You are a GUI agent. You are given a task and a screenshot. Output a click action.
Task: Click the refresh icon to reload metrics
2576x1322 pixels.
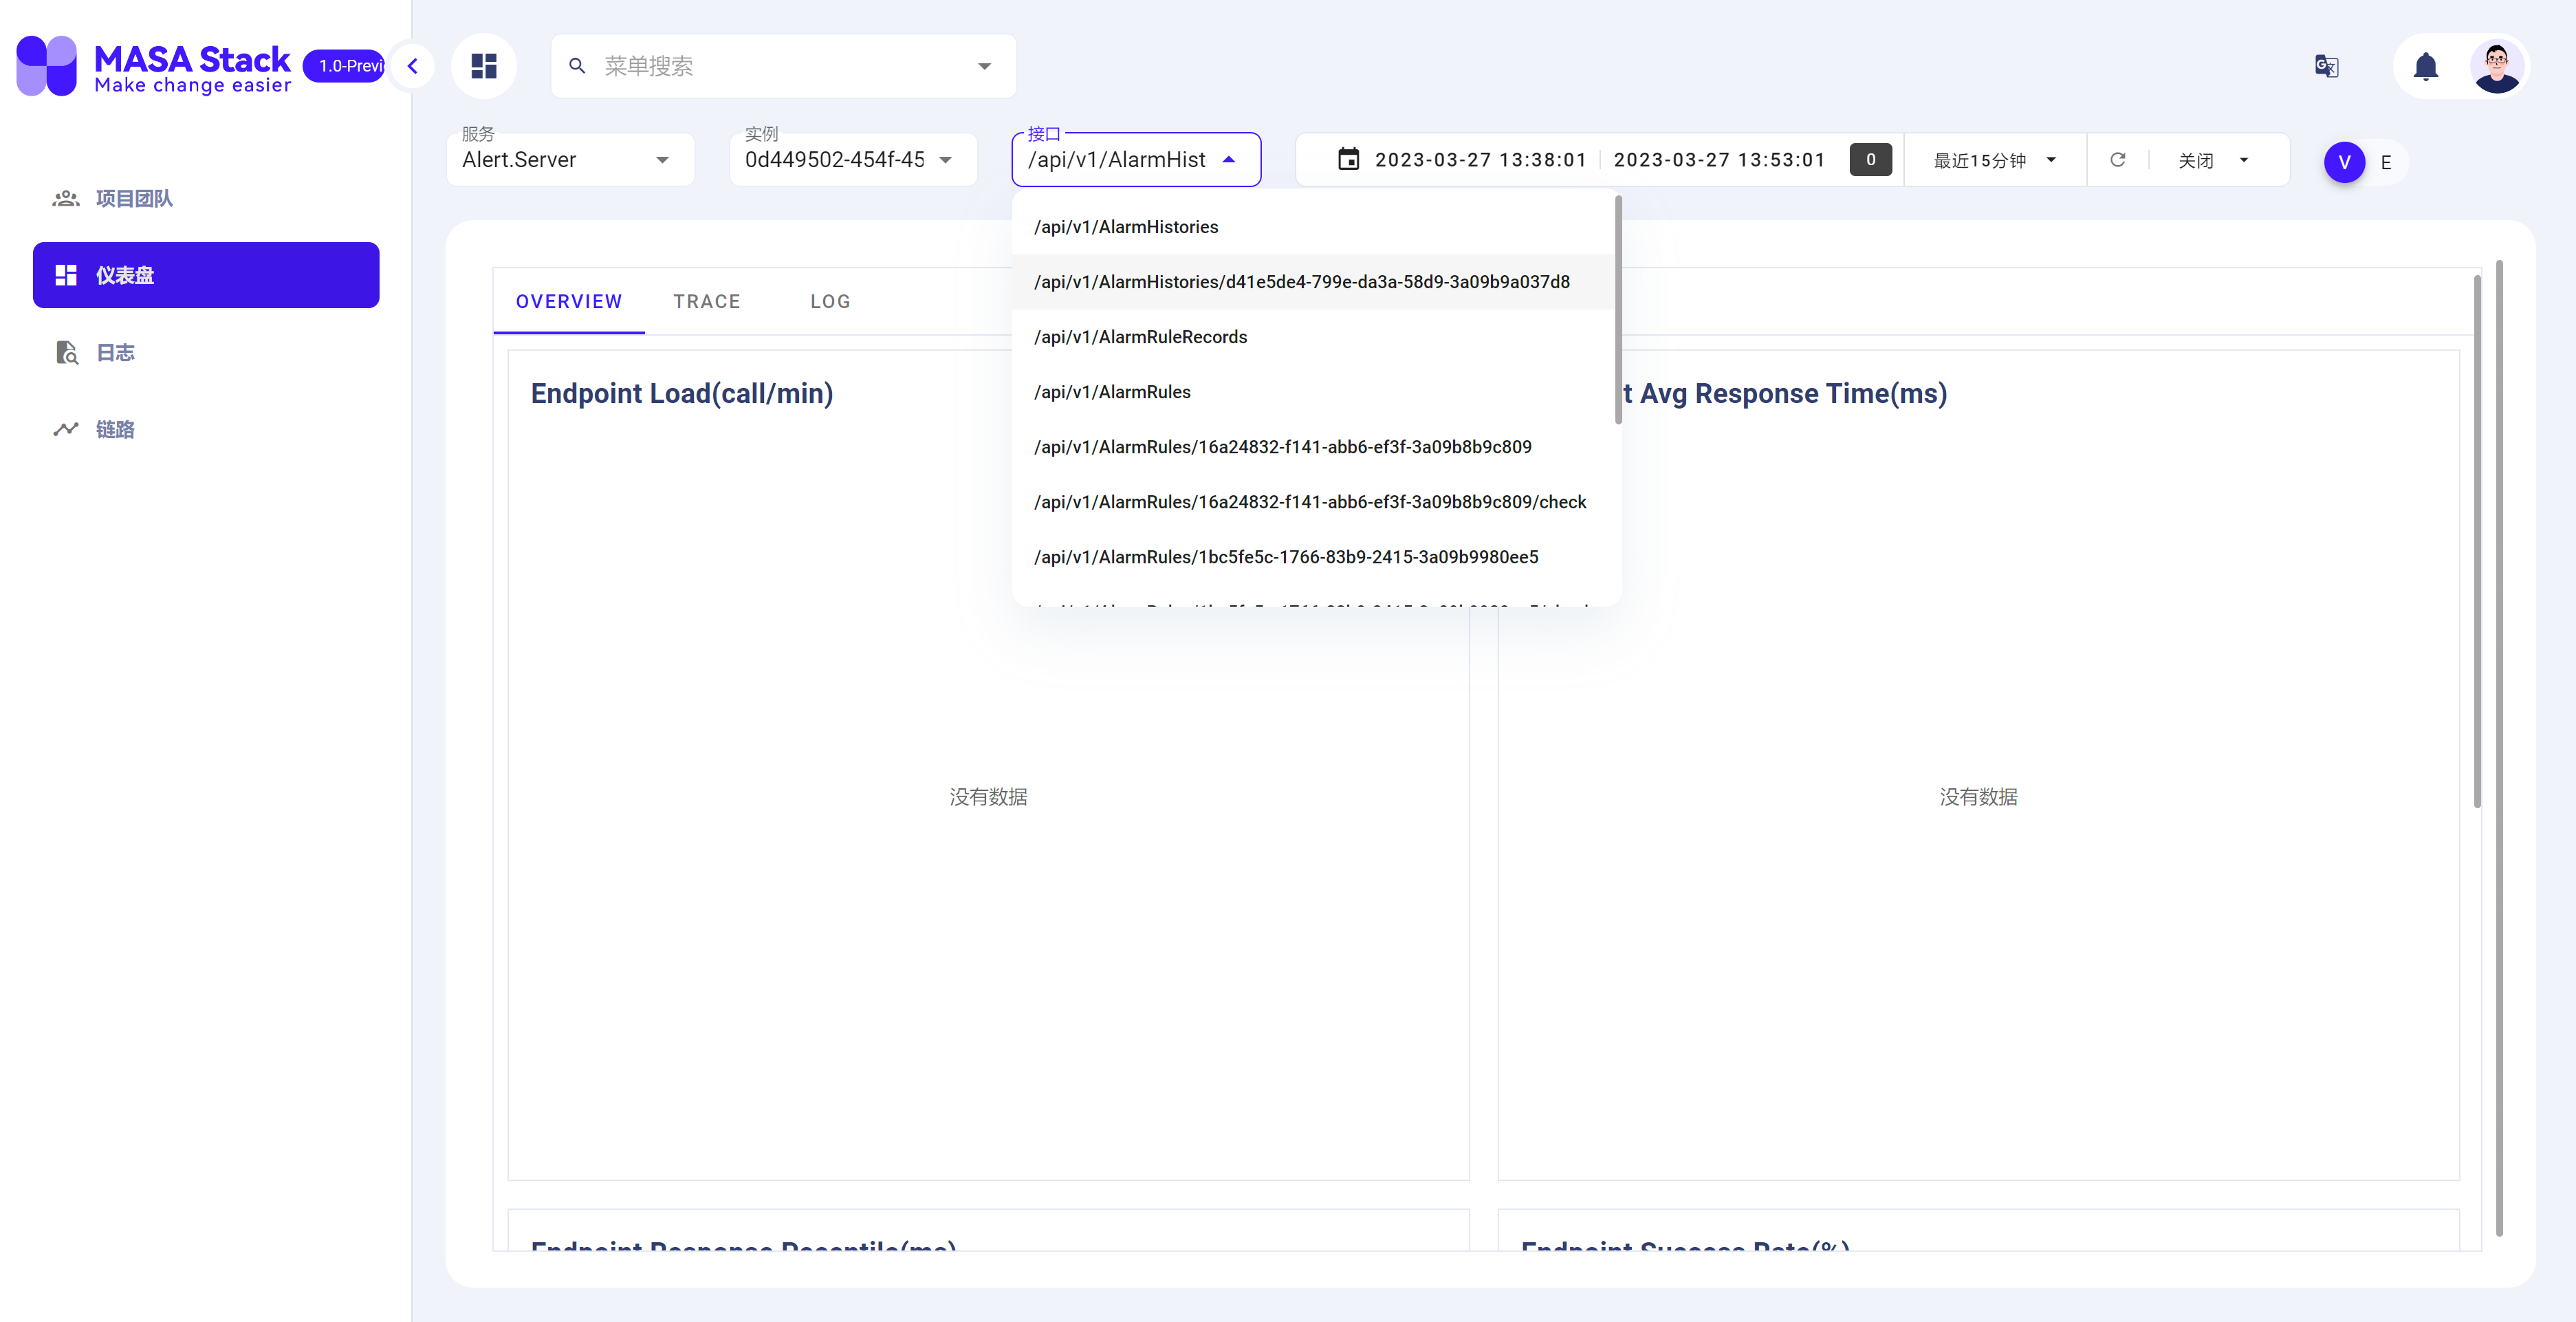2118,159
